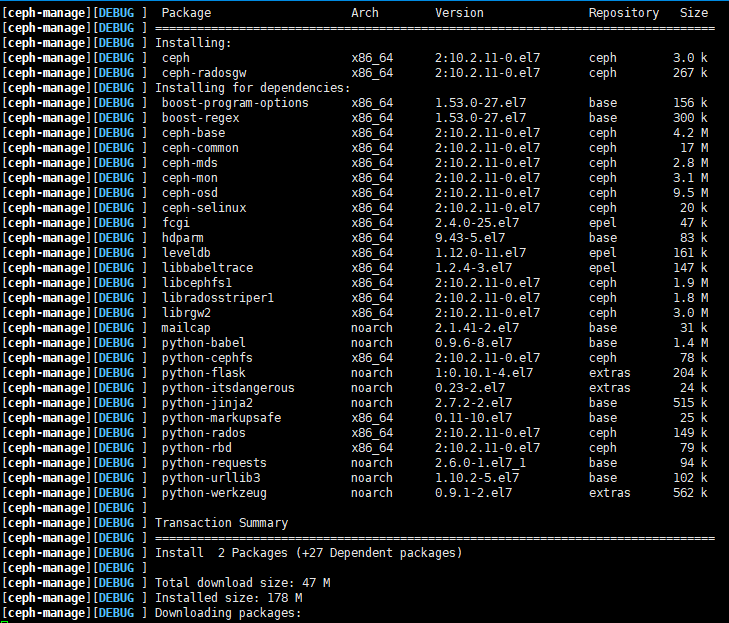Select 'noarch' arch in mailcap row
The image size is (729, 623).
371,328
